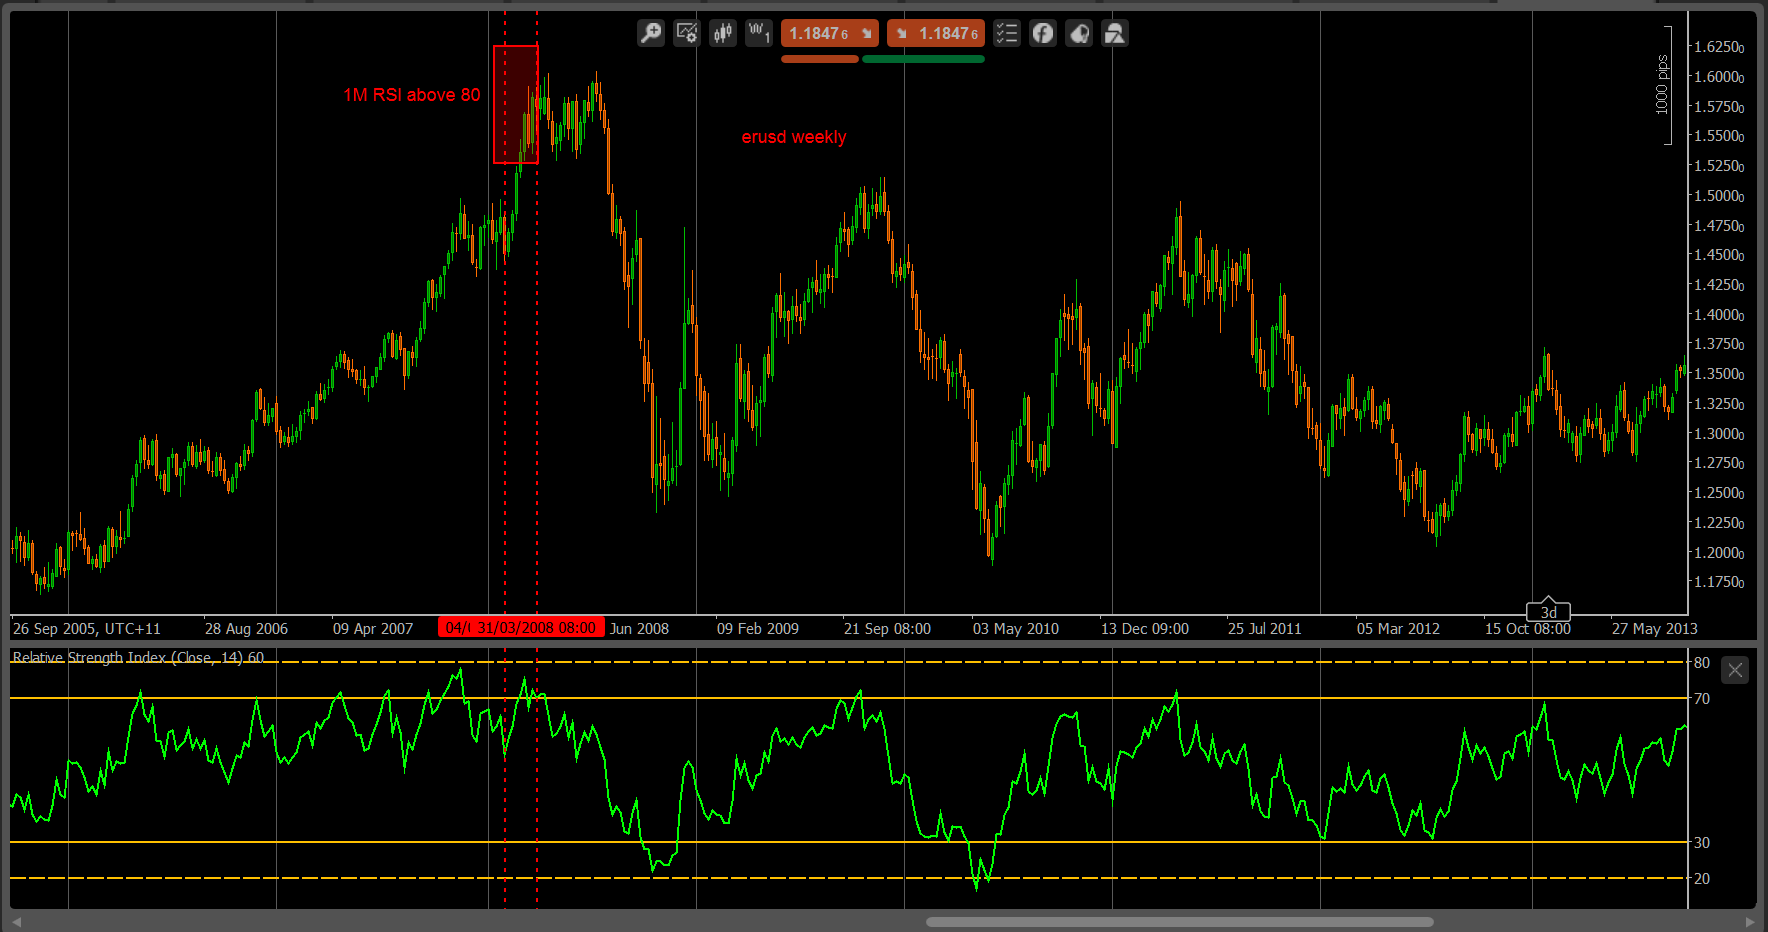Open the W1 weekly timeframe selector

[759, 34]
